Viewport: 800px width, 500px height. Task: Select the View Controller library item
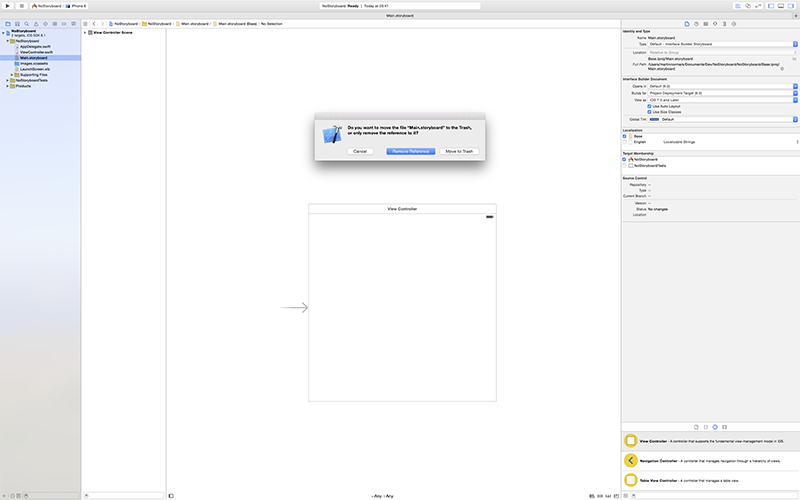[x=711, y=441]
